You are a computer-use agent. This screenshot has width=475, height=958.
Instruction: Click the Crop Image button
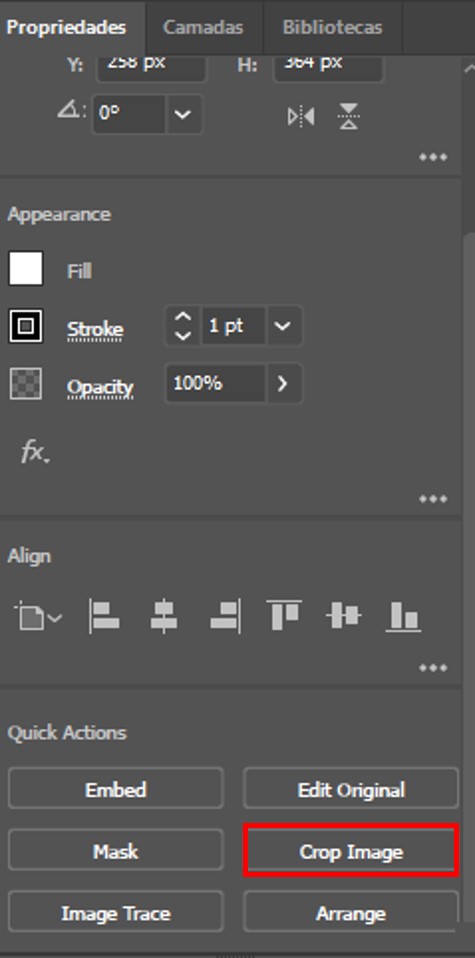[351, 851]
